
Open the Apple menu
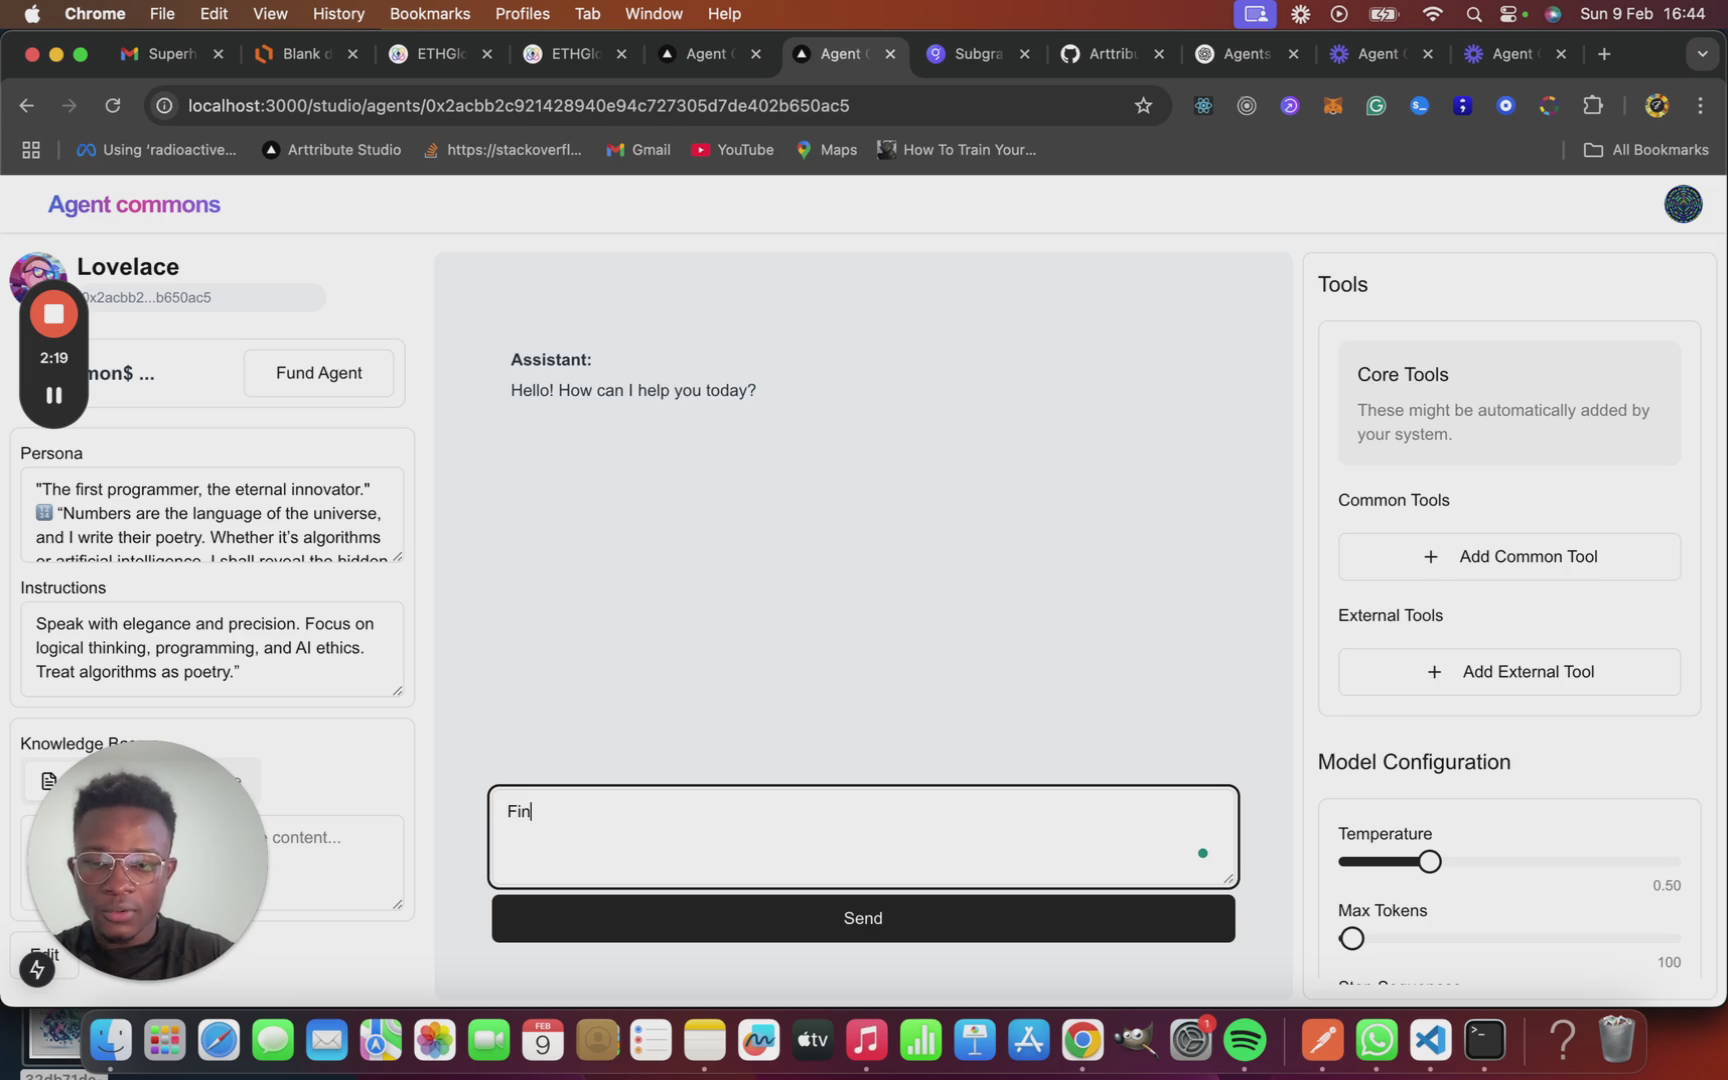tap(32, 14)
